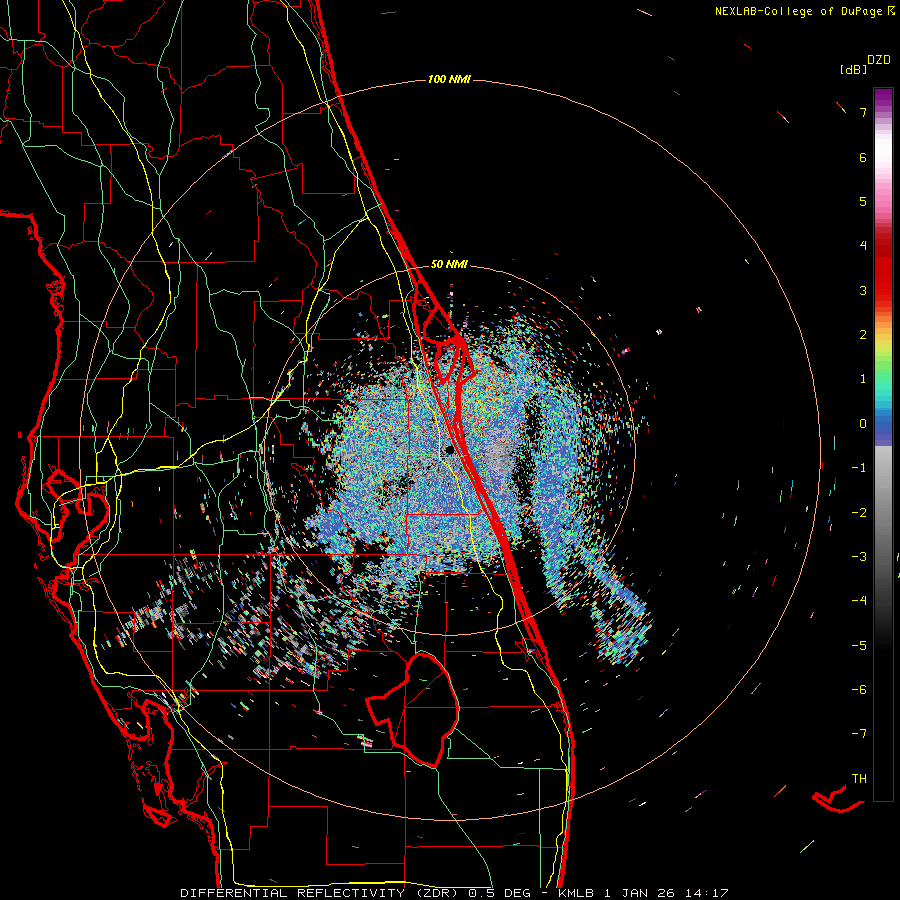
Task: Click the -2 dB tick label on the scale
Action: click(x=859, y=512)
